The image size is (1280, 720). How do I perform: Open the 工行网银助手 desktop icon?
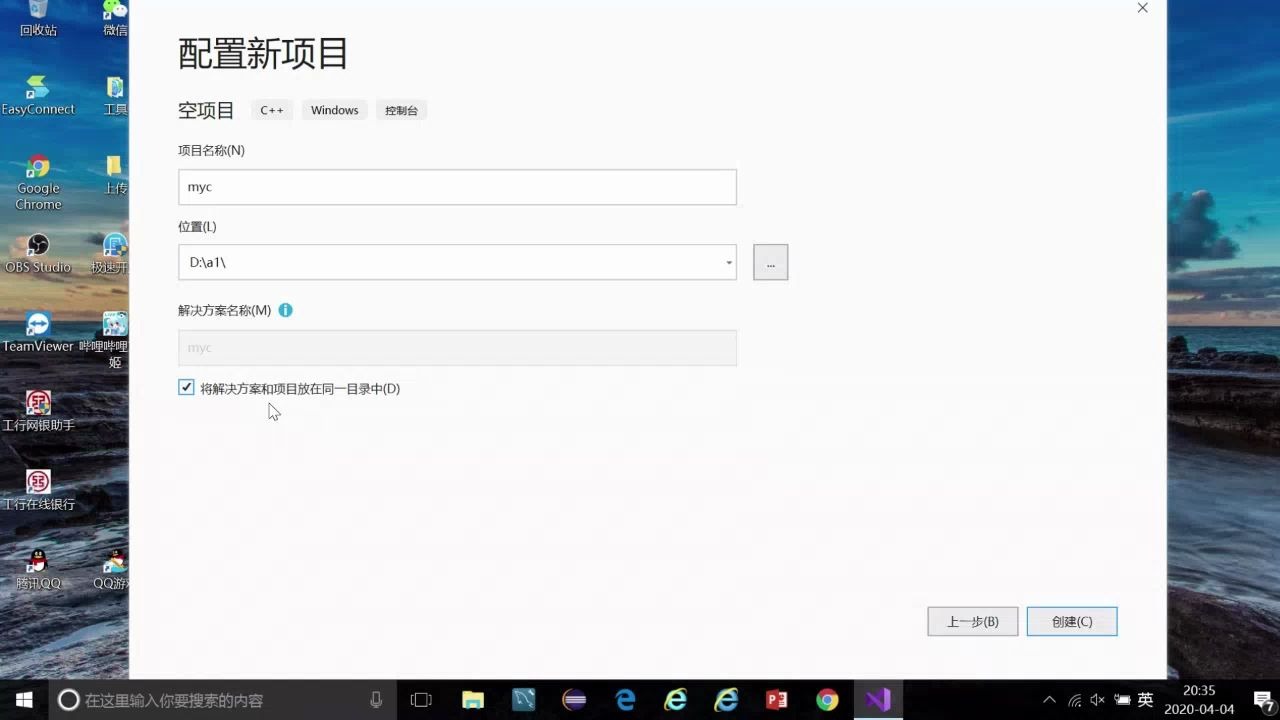click(38, 411)
